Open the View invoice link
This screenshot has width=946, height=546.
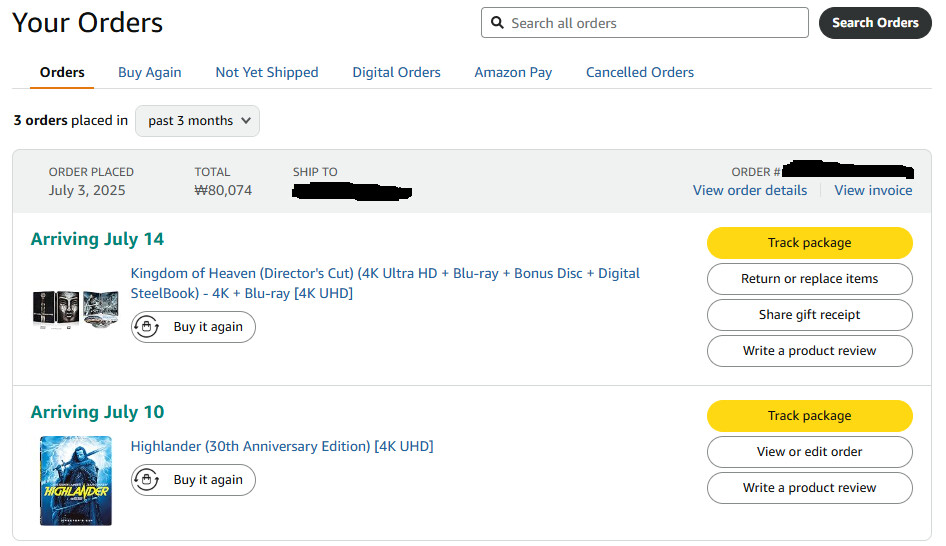click(873, 190)
